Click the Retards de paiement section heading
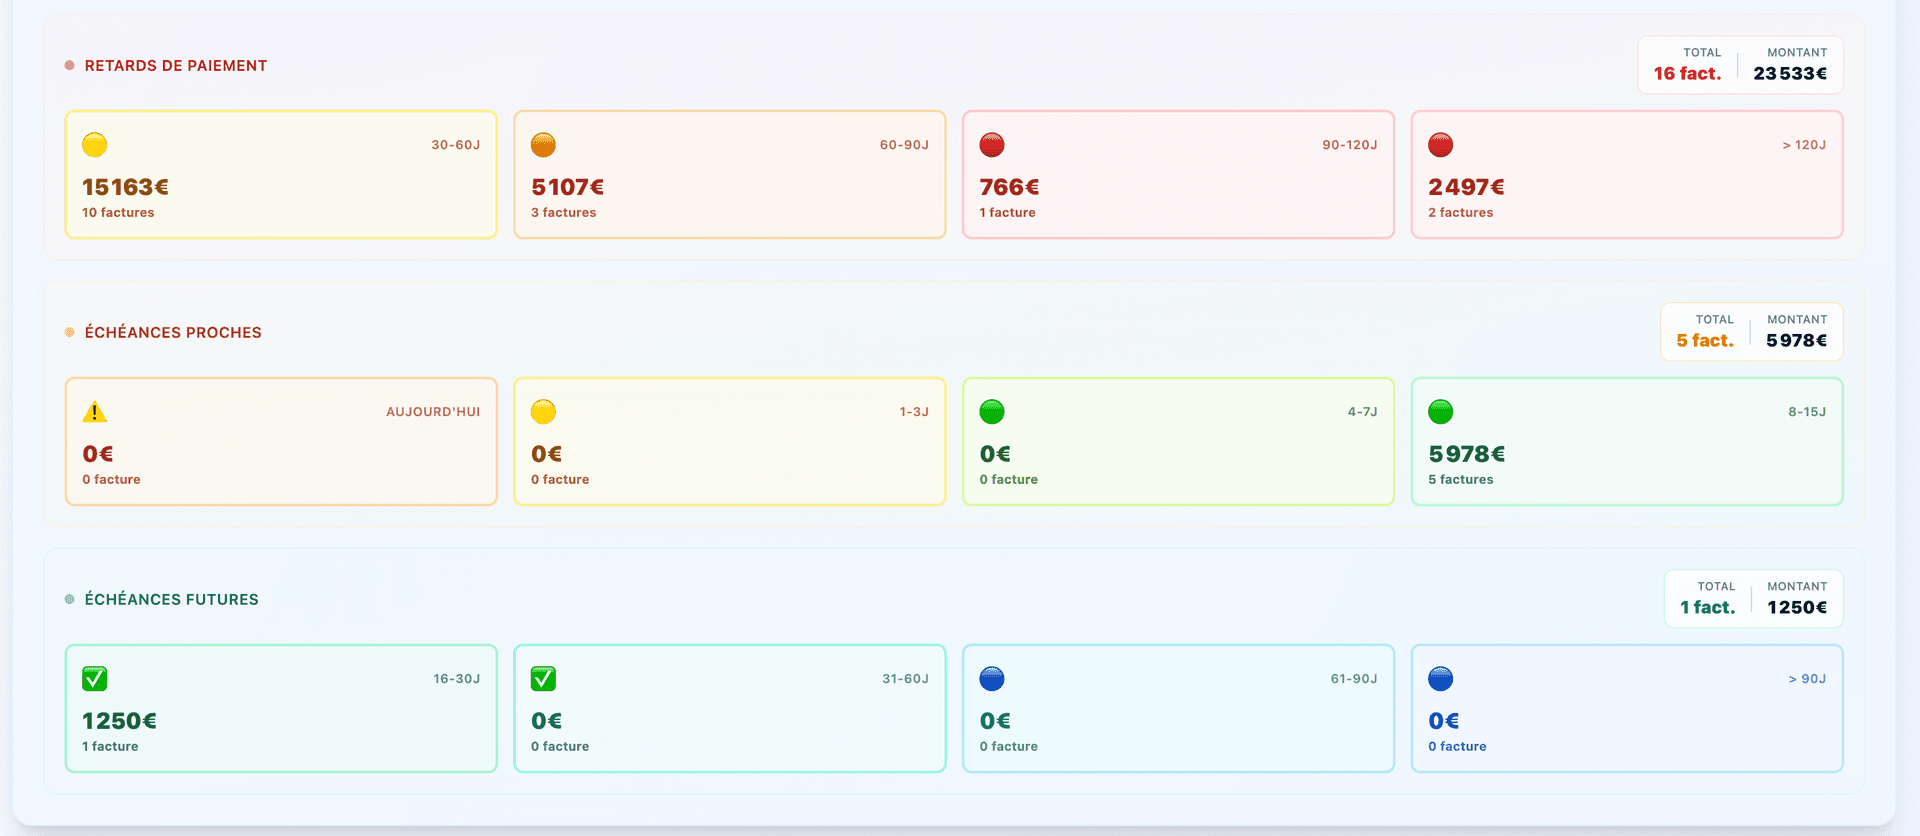Screen dimensions: 1920x836 (x=175, y=66)
